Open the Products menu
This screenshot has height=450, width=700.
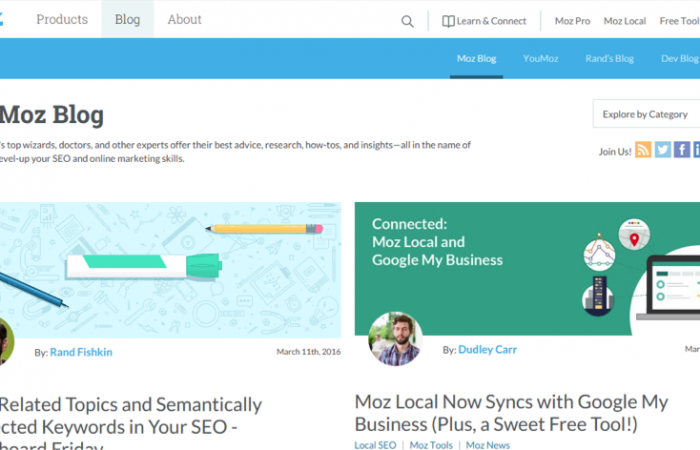click(62, 19)
